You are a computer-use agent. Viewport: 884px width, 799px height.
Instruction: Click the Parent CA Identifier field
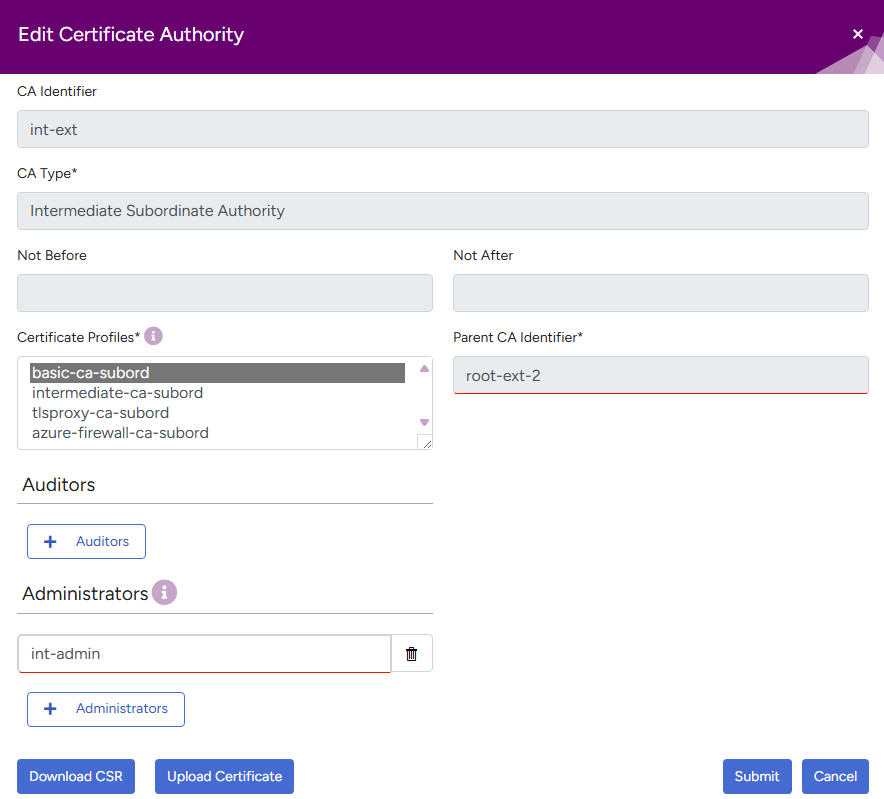[660, 376]
